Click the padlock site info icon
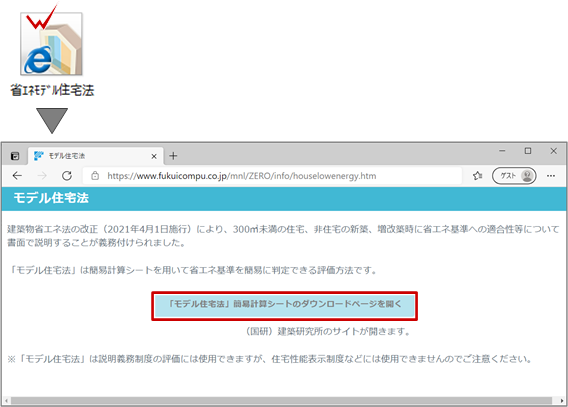Viewport: 568px width, 407px height. pos(95,176)
